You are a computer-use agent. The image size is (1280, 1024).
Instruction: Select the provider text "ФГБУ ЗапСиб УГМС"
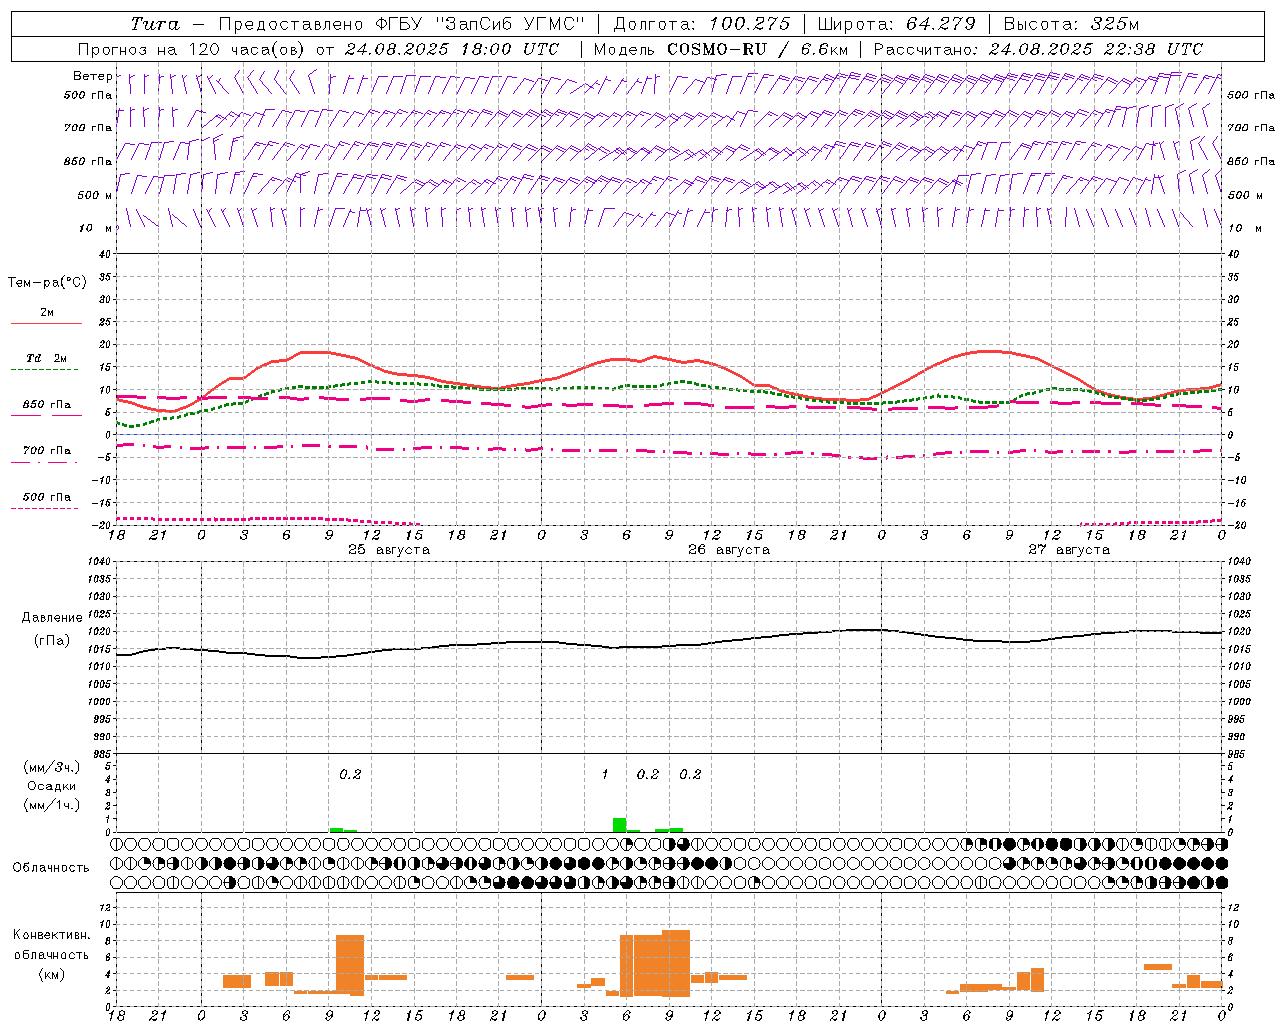tap(479, 24)
